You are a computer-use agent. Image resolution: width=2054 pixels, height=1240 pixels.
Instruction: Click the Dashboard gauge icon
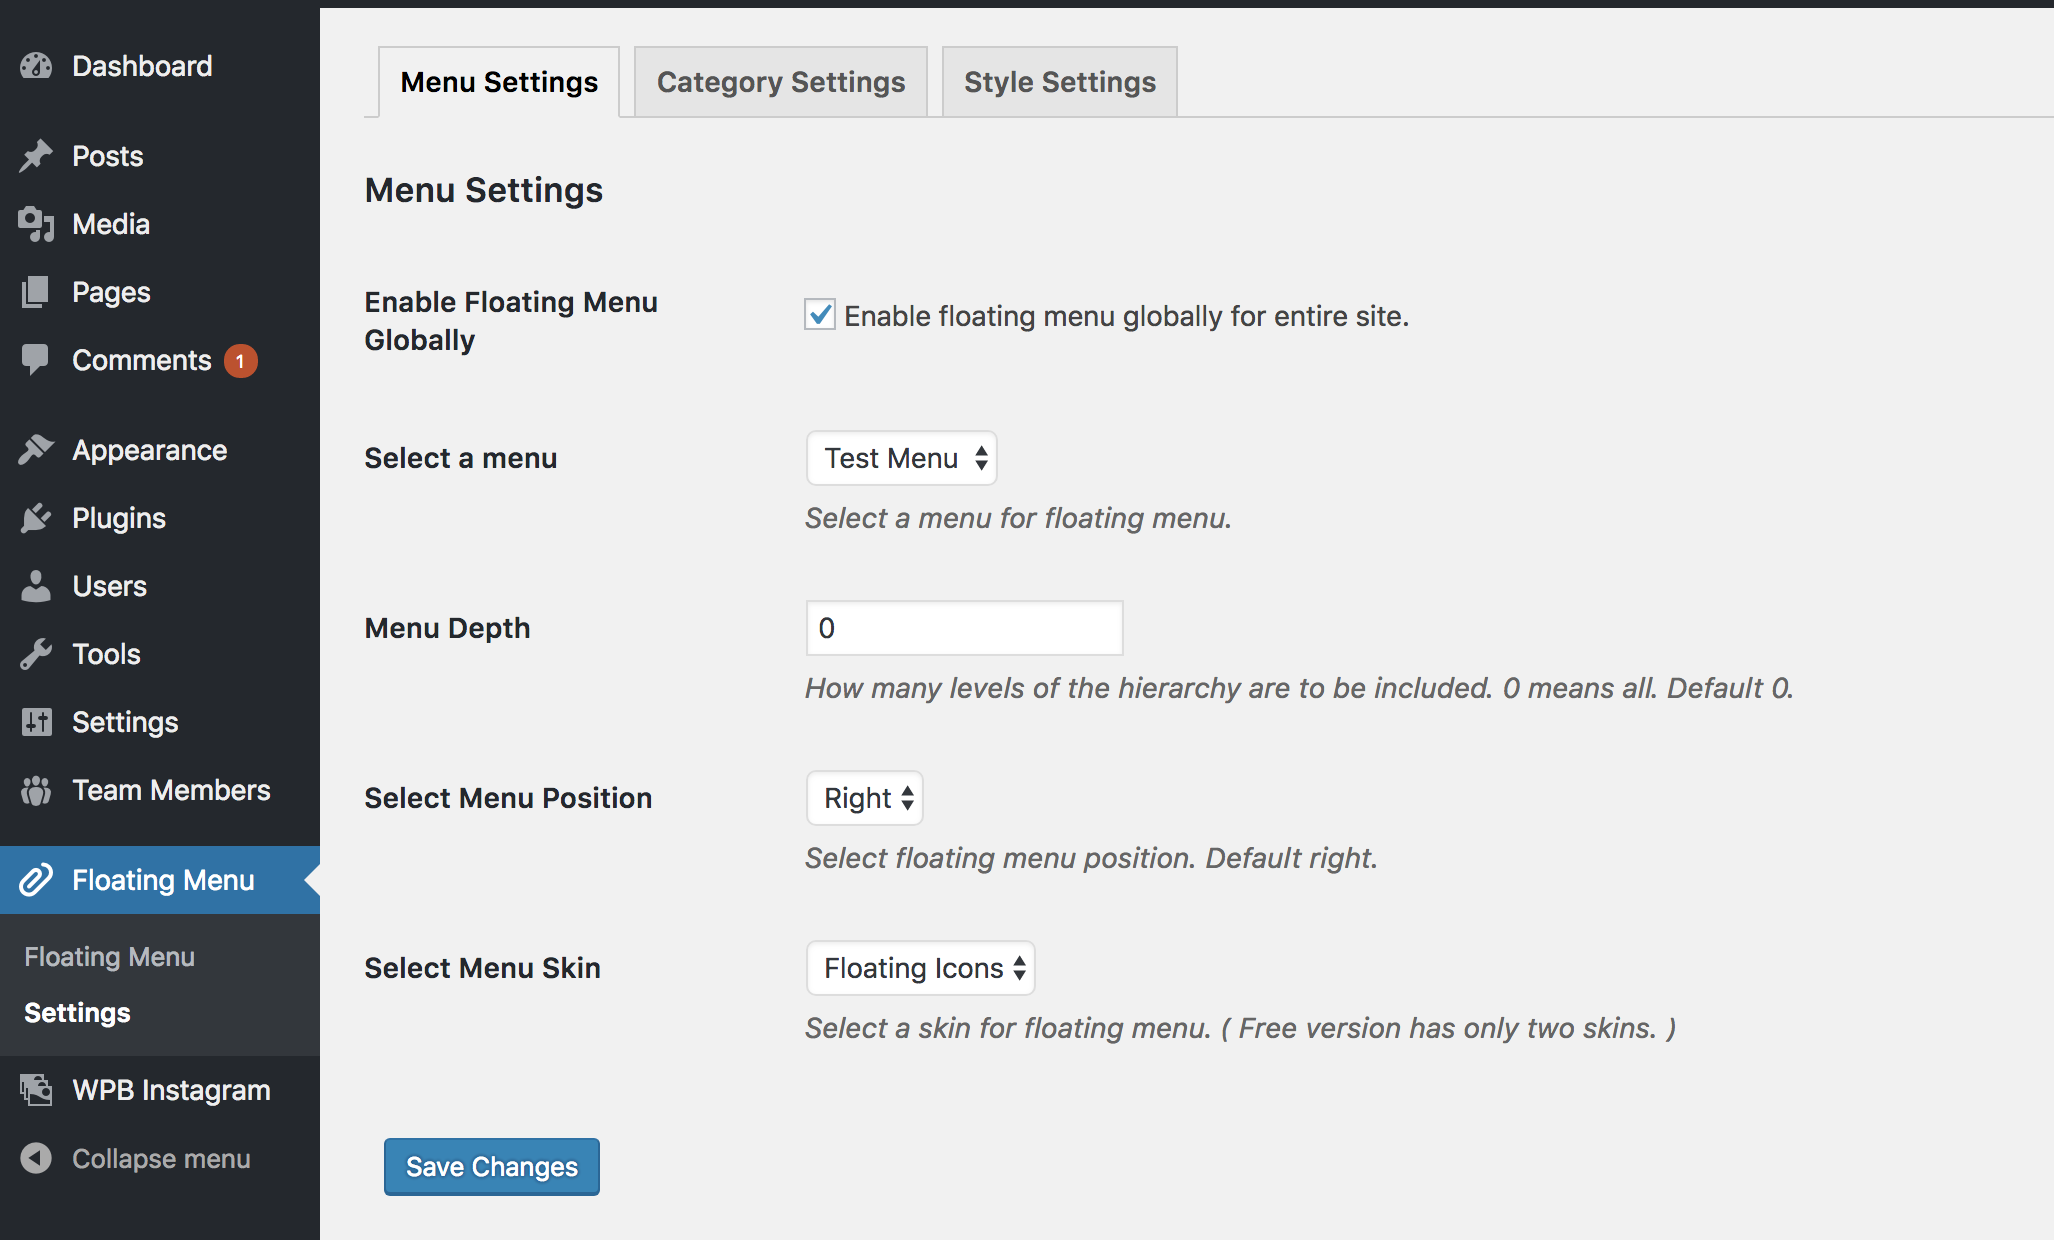click(x=36, y=66)
